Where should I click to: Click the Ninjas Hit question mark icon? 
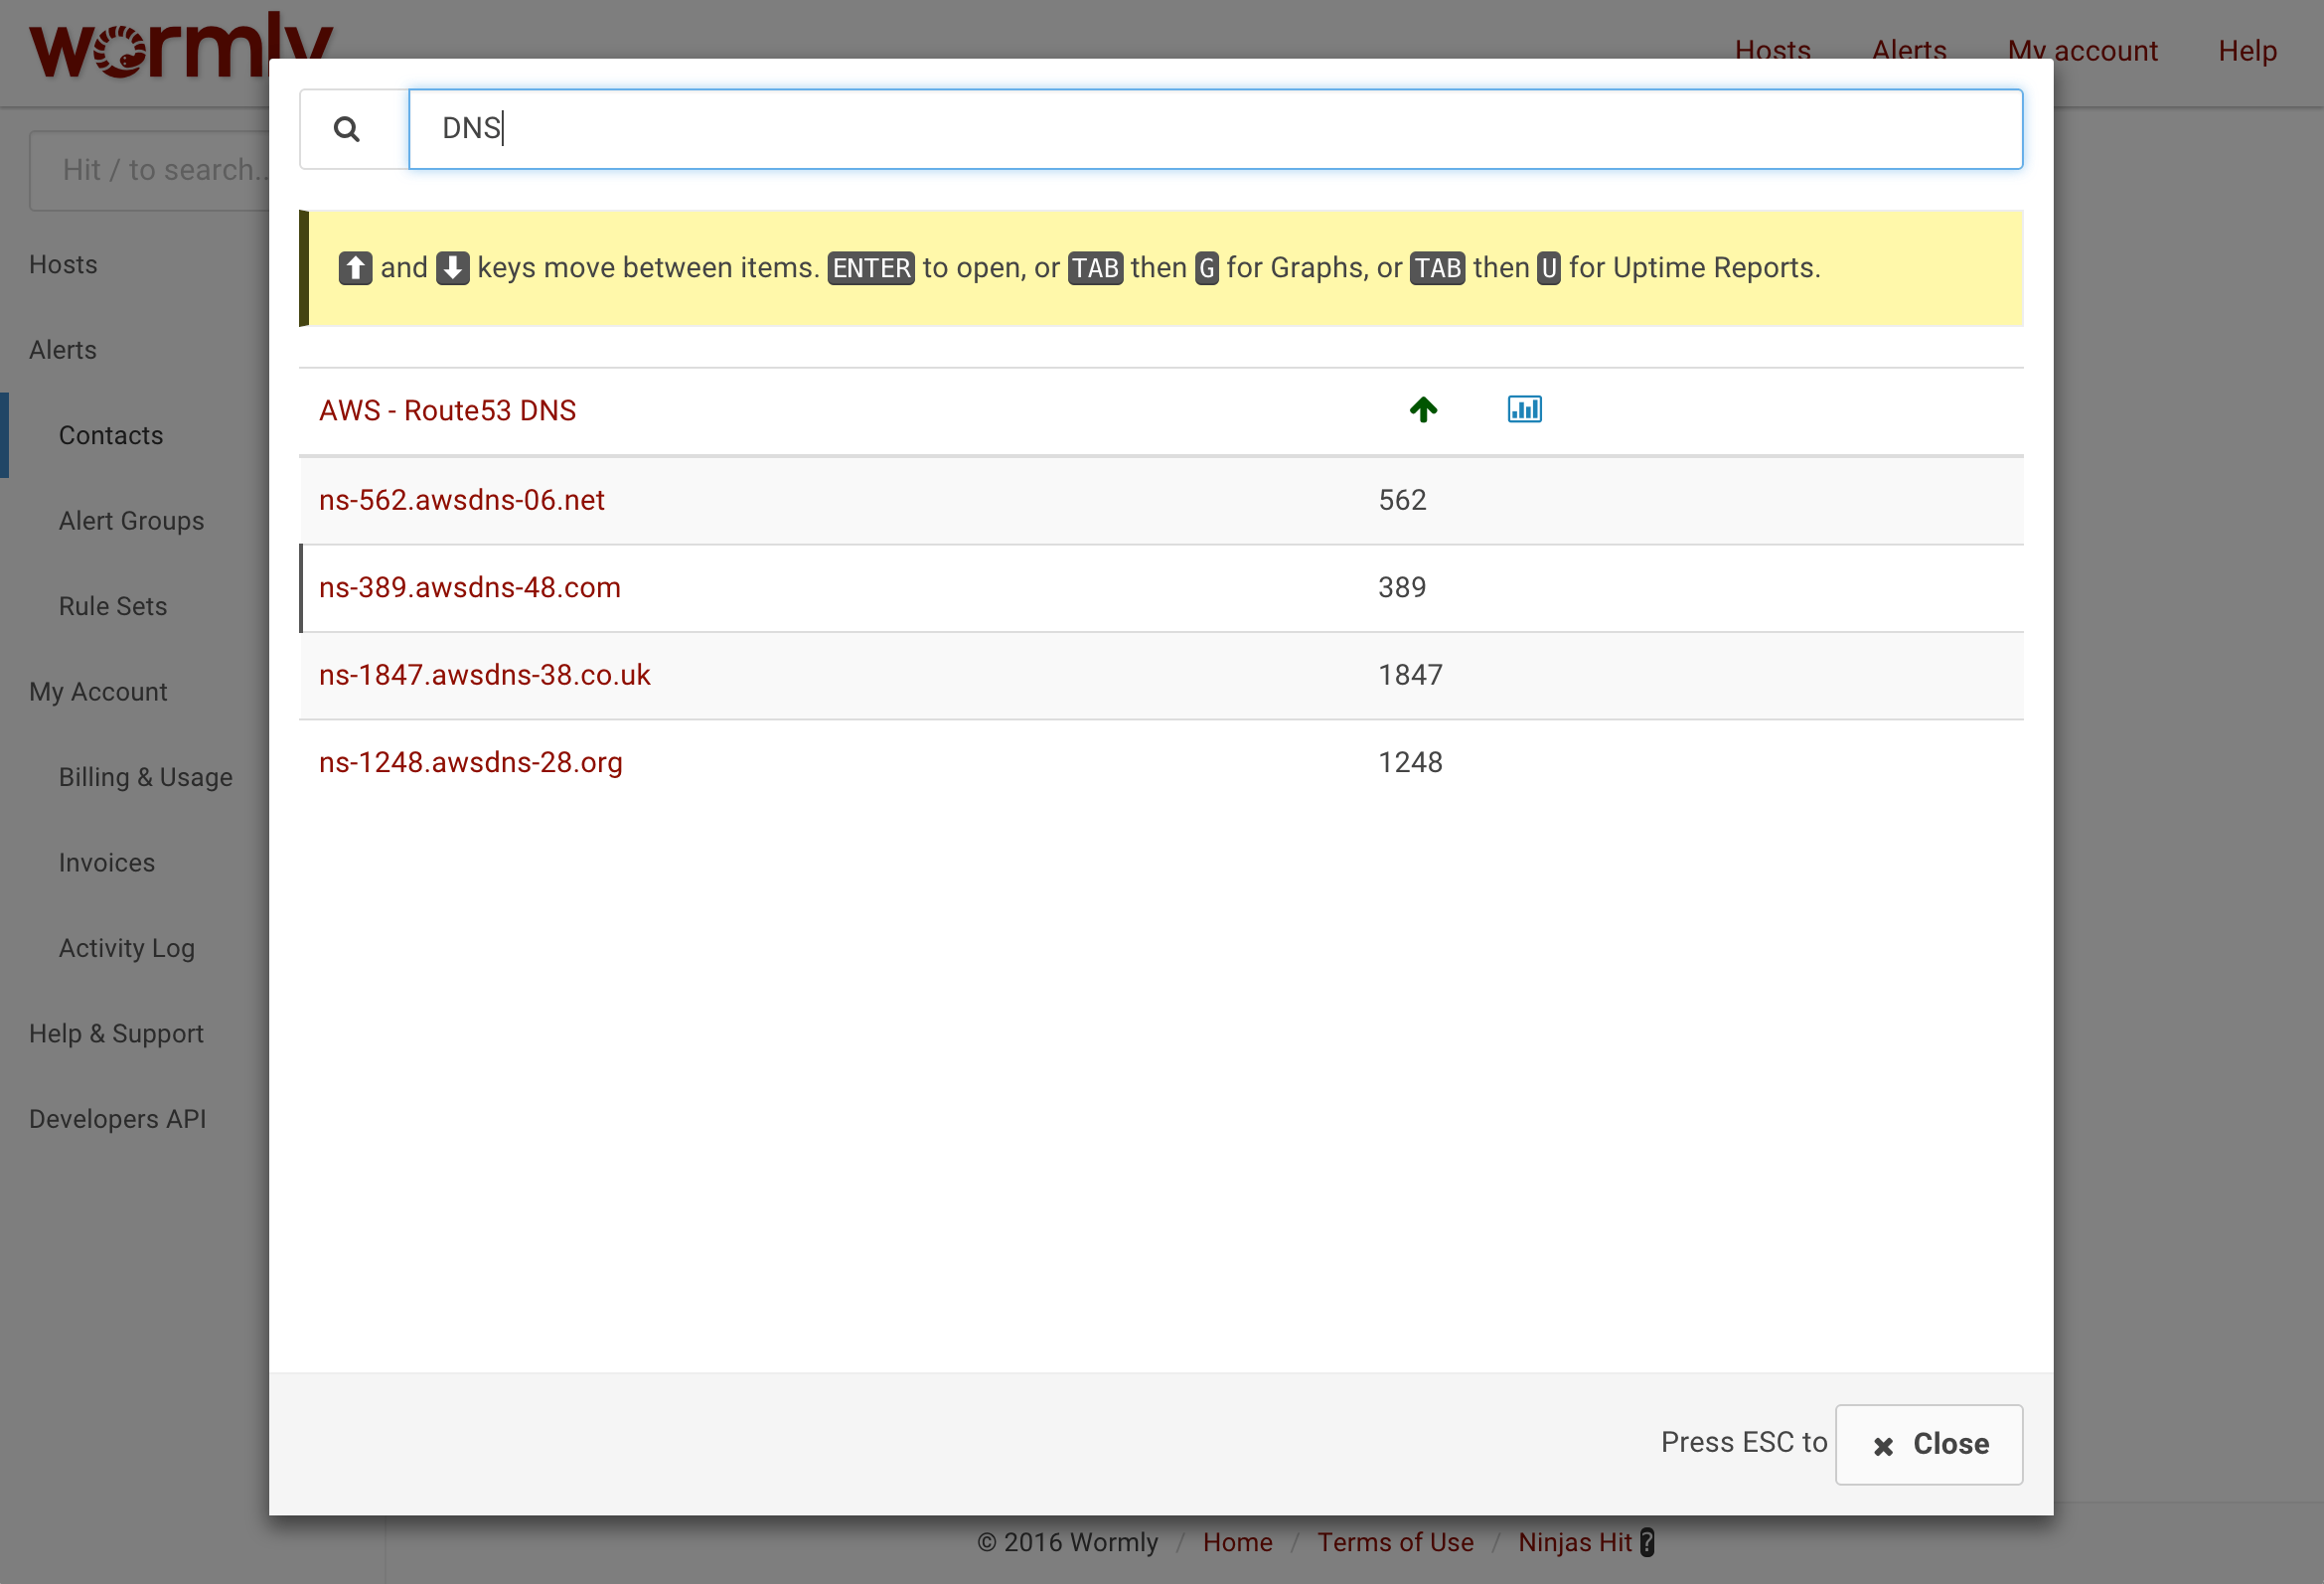pyautogui.click(x=1646, y=1543)
